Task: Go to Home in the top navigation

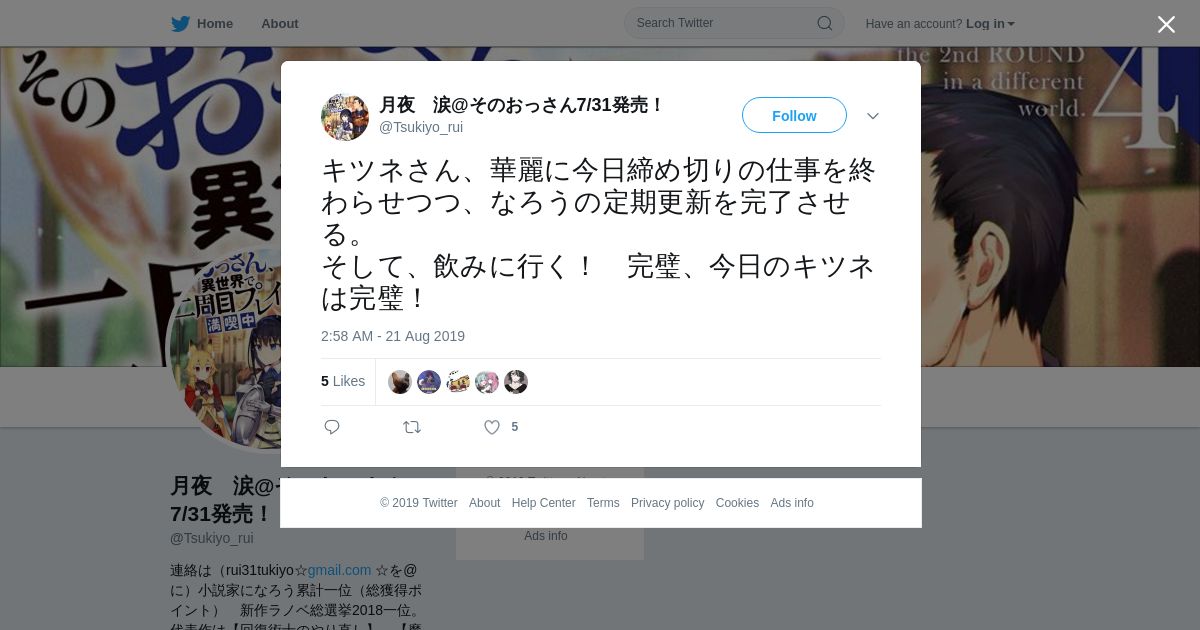Action: 215,24
